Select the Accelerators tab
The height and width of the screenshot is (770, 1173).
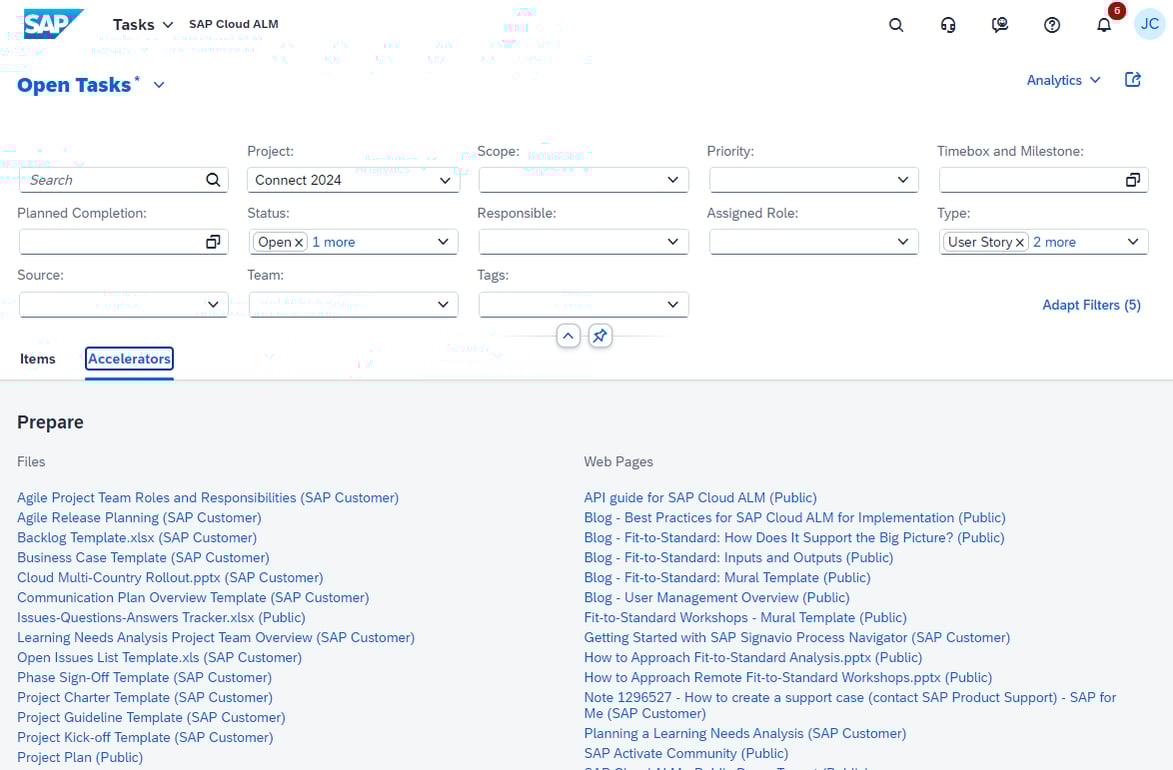pos(129,359)
